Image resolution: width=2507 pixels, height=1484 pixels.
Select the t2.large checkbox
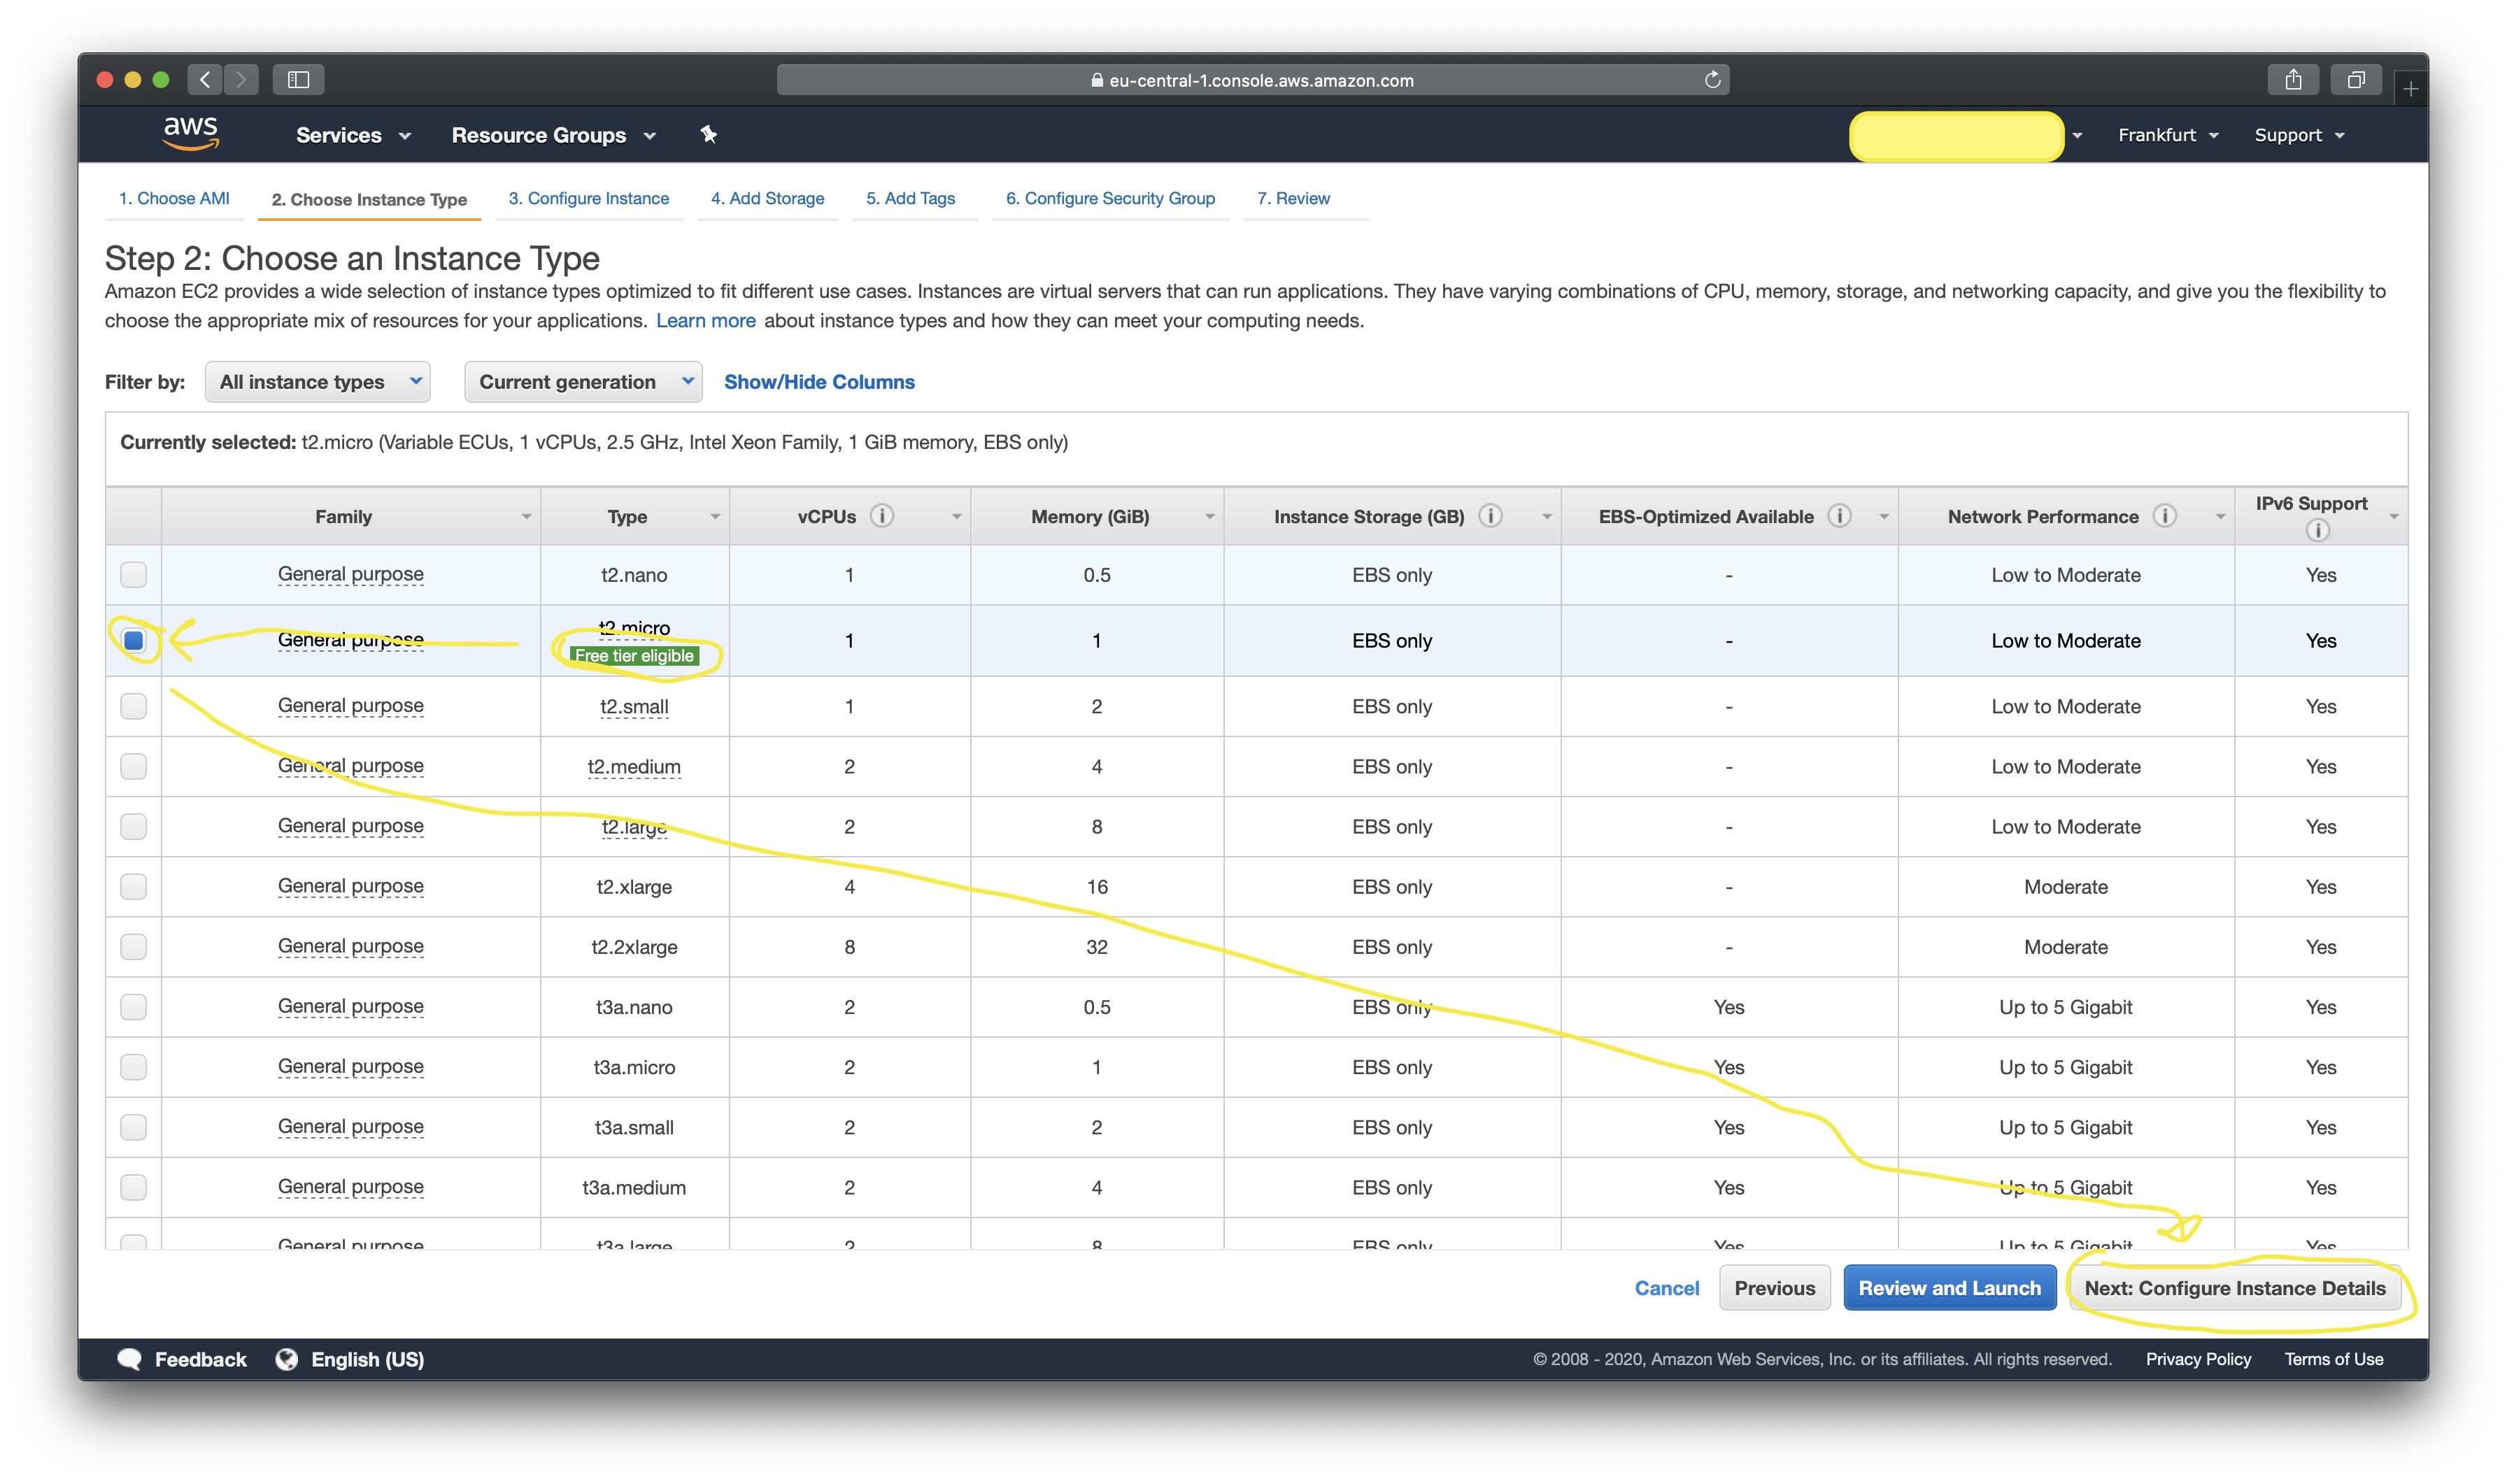[x=133, y=826]
